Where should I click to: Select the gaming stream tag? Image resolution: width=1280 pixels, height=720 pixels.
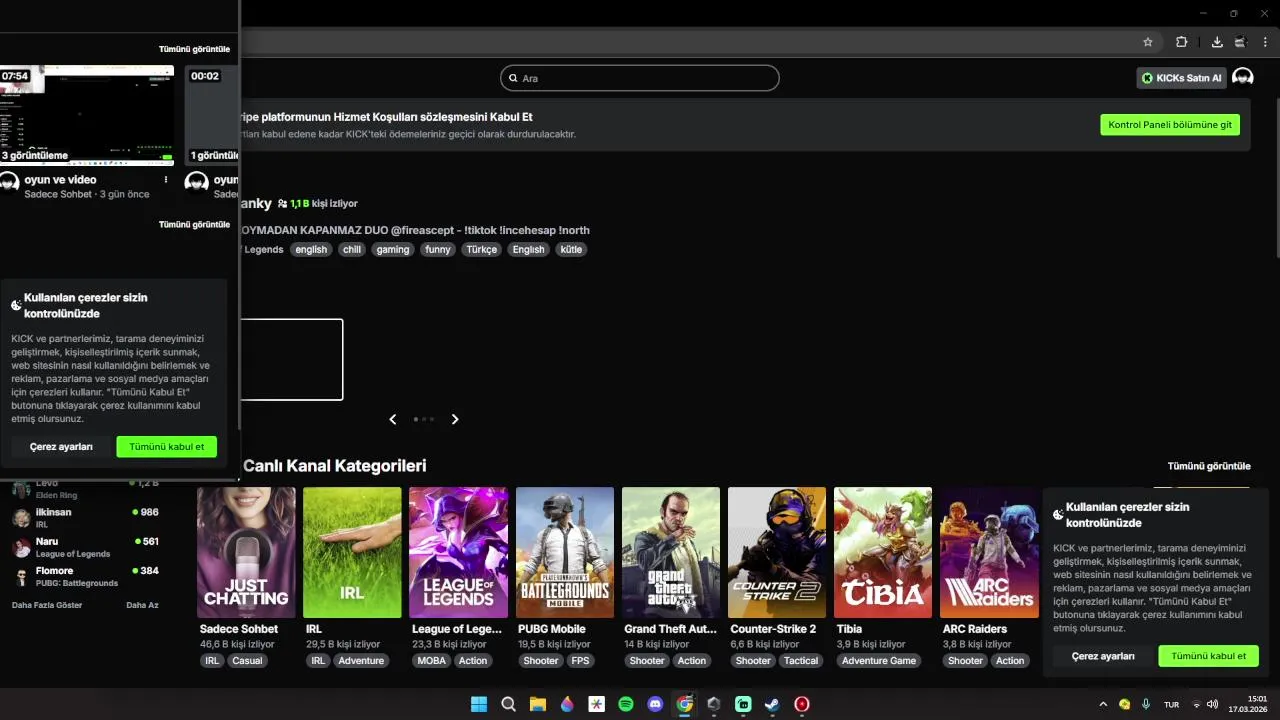tap(393, 250)
